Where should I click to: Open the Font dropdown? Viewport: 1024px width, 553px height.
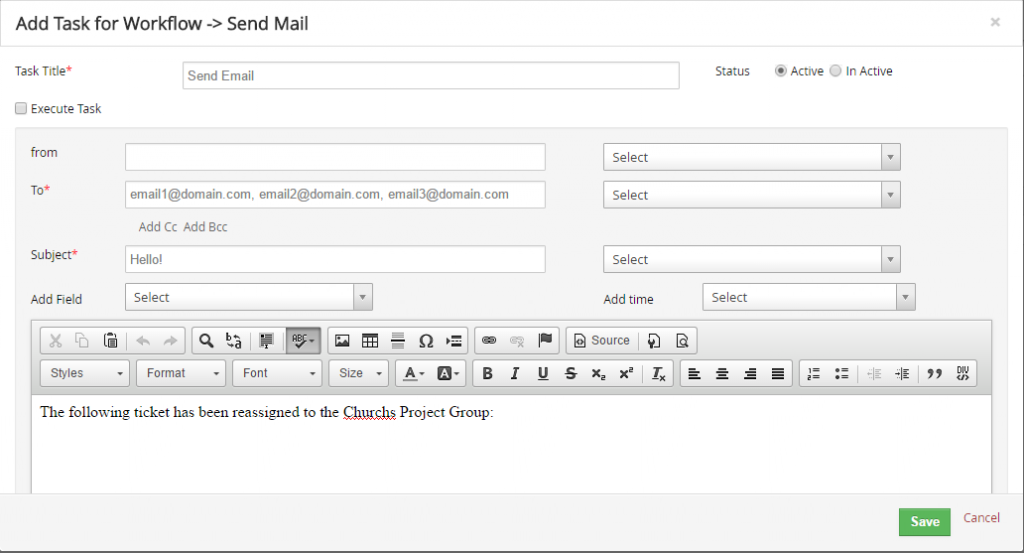[x=278, y=373]
